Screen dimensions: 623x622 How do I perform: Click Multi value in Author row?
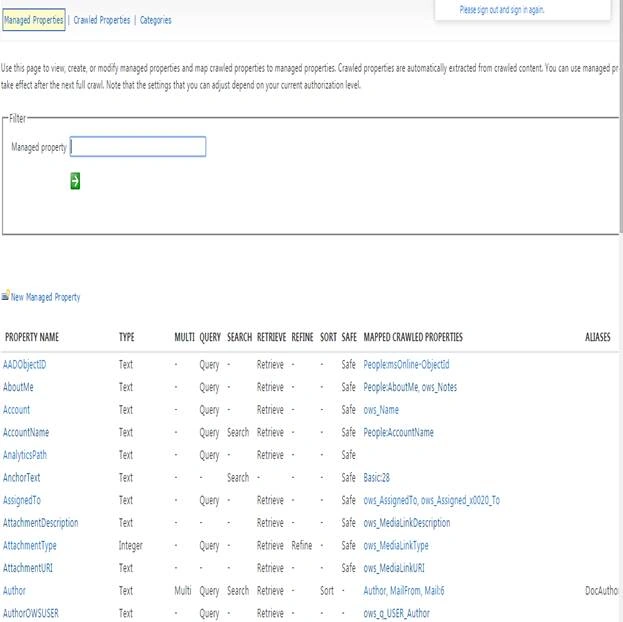point(183,591)
